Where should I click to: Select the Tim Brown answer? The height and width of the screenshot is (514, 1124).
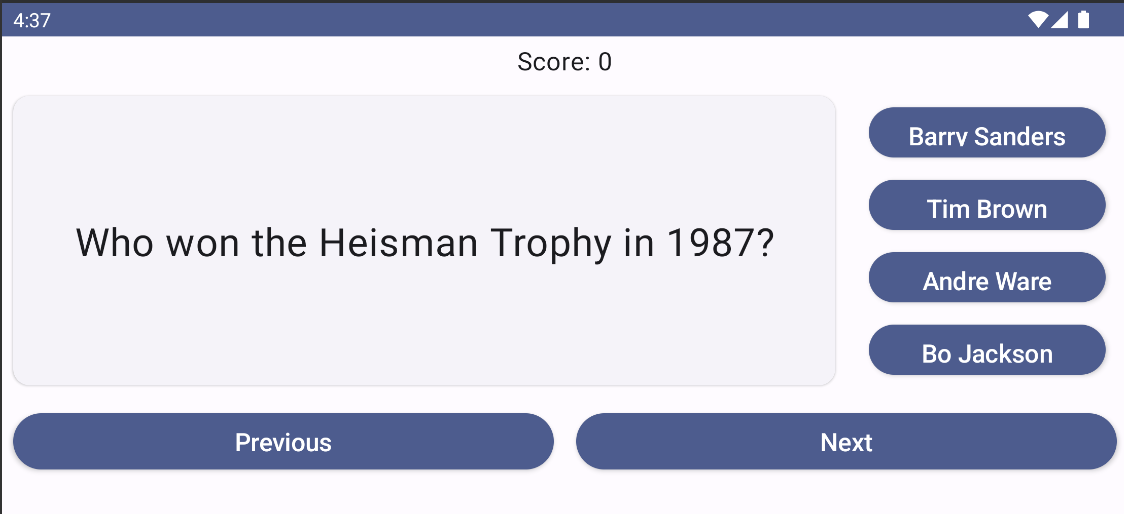point(987,205)
